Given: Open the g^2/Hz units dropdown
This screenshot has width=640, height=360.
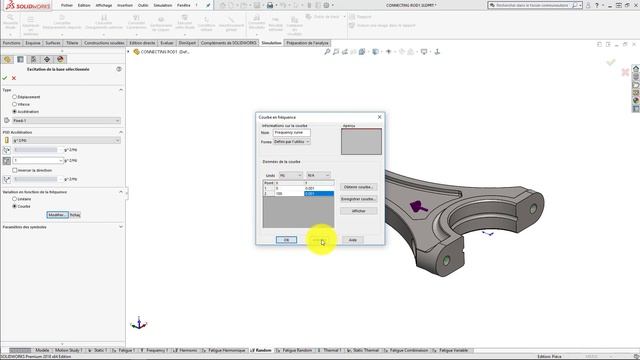Looking at the screenshot, I should click(67, 140).
